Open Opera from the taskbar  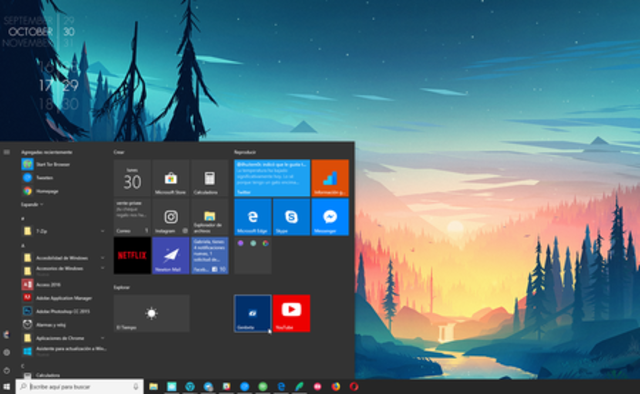tap(354, 386)
